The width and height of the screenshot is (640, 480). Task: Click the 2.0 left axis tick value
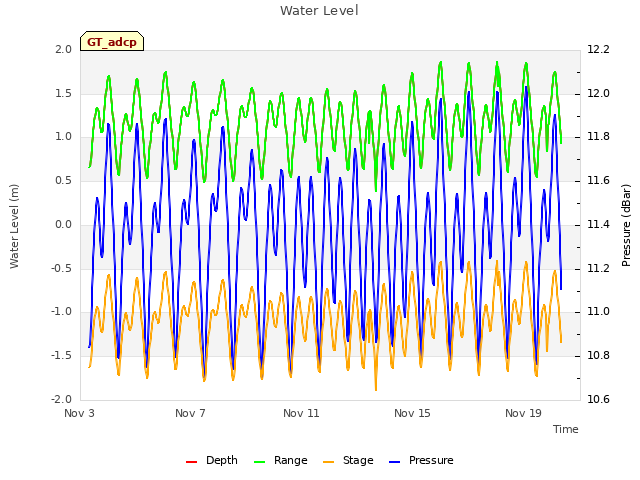(63, 49)
